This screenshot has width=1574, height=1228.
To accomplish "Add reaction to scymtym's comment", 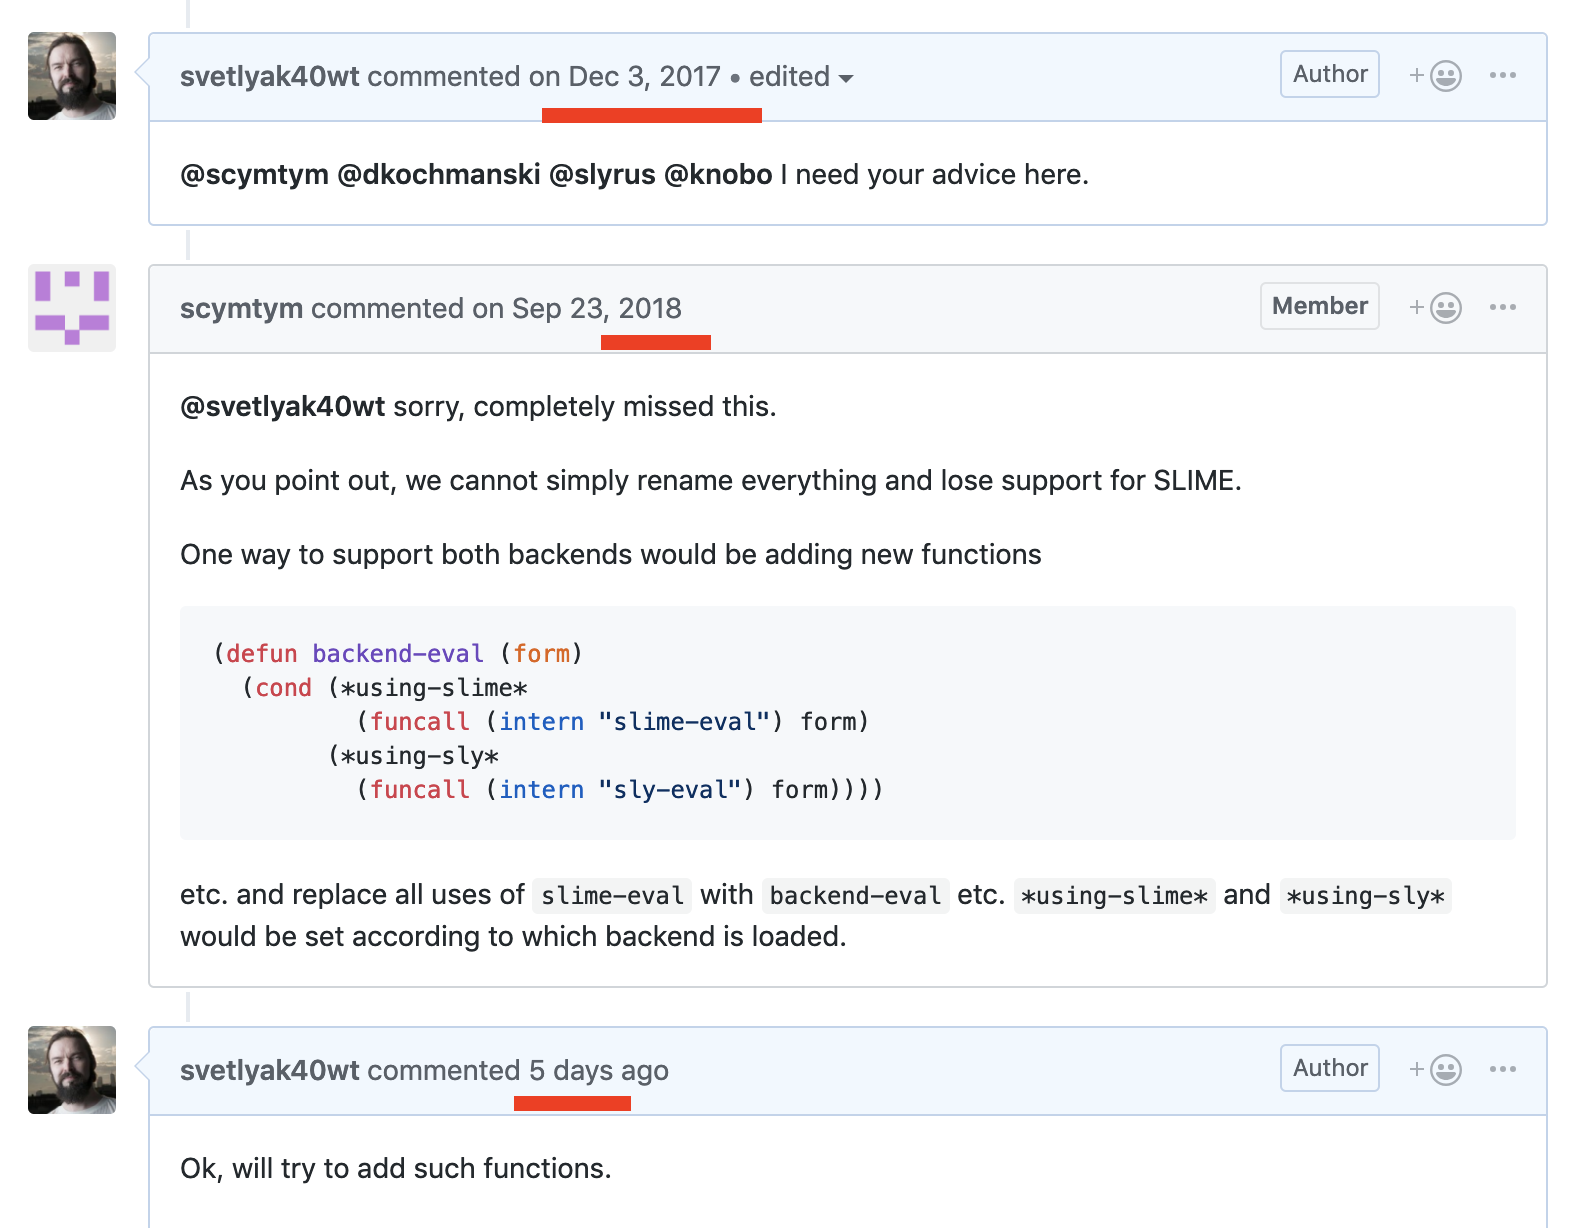I will click(x=1435, y=308).
